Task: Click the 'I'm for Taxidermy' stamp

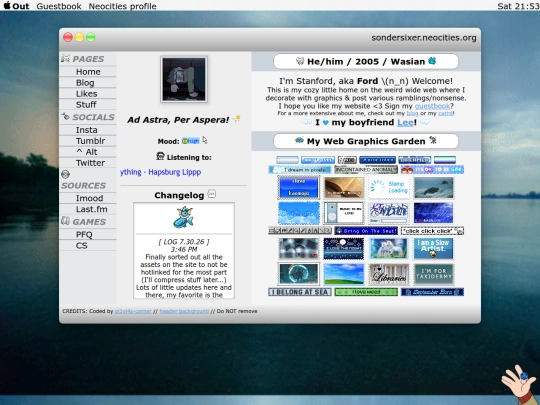Action: [433, 274]
